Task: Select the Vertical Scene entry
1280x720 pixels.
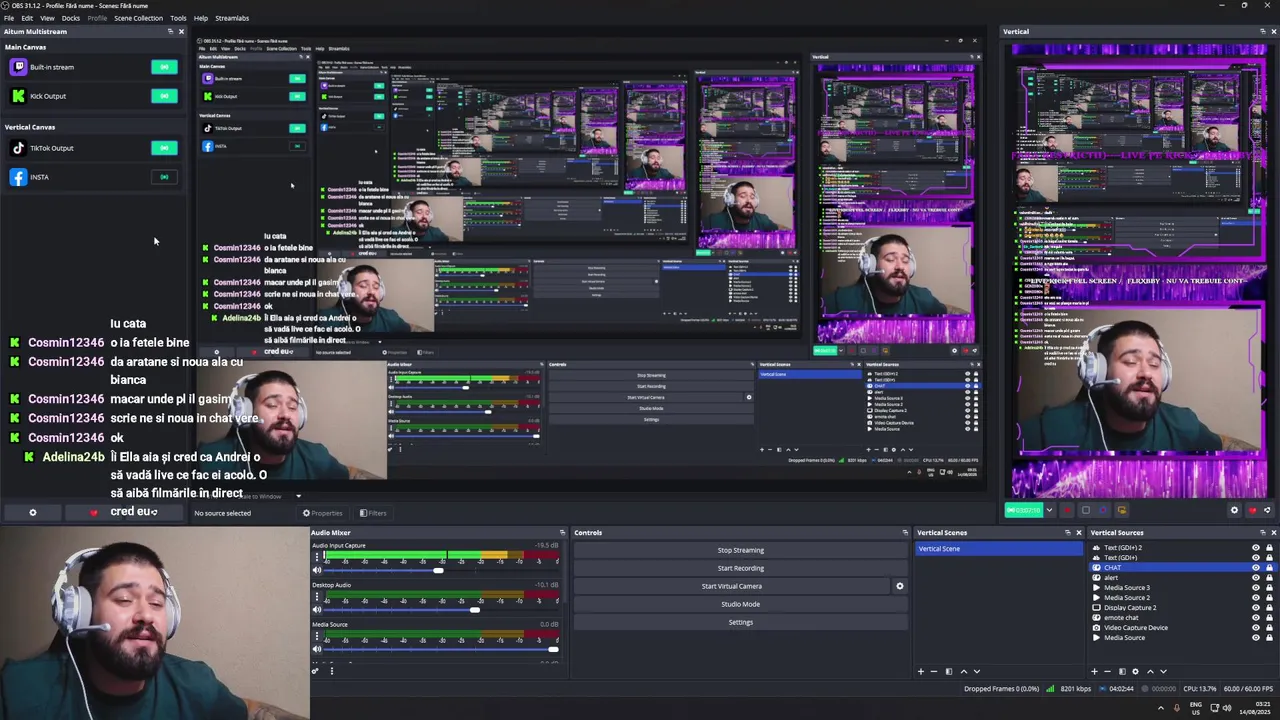Action: [998, 549]
